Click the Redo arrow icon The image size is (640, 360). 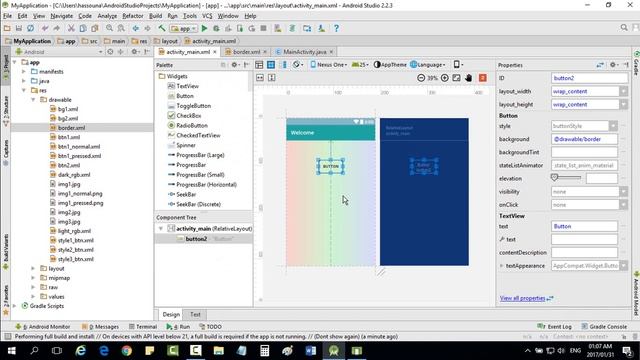coord(56,28)
